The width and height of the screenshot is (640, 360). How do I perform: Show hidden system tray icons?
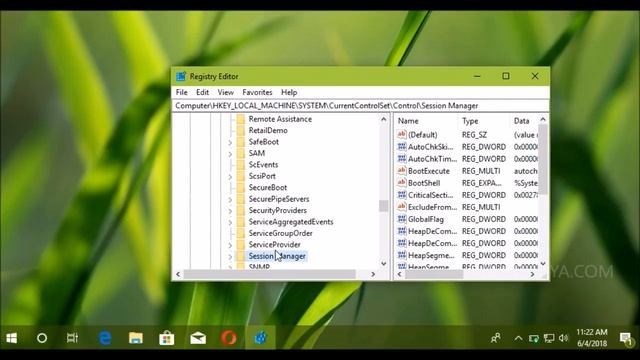[x=518, y=338]
